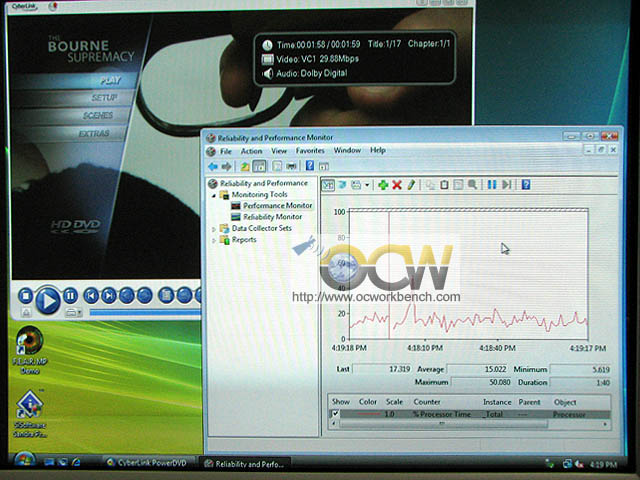640x480 pixels.
Task: Open the Help menu
Action: coord(378,150)
